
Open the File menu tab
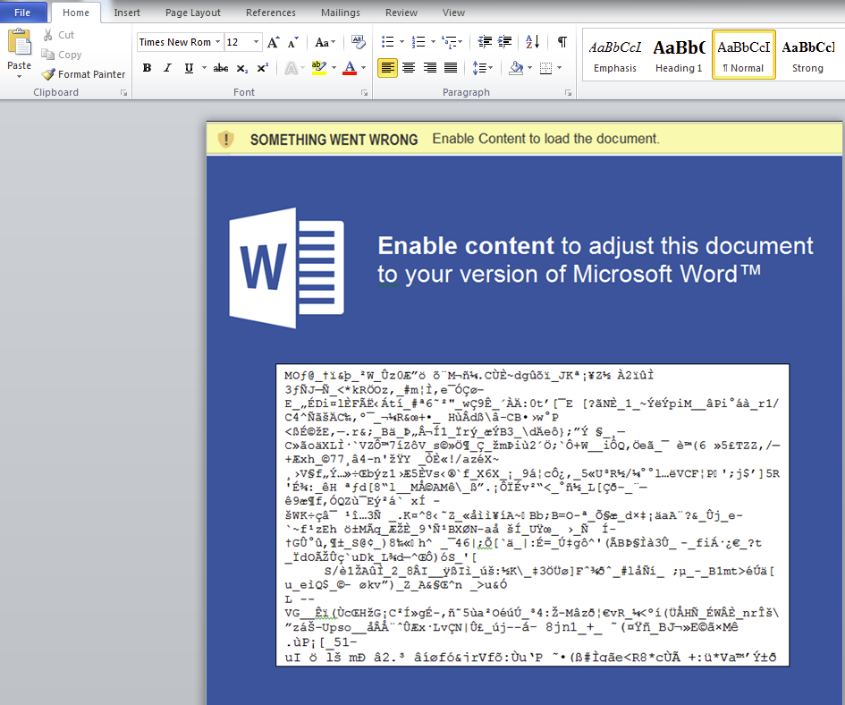[x=22, y=13]
